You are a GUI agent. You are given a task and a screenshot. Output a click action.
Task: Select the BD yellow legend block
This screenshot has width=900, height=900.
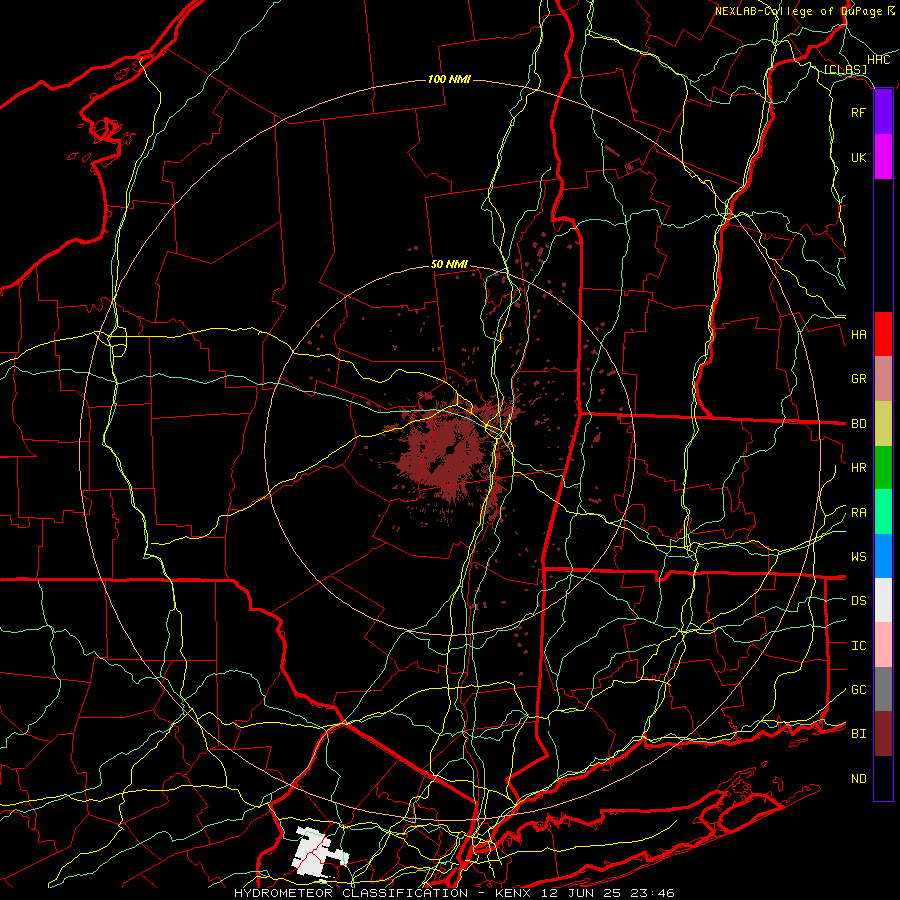pyautogui.click(x=883, y=424)
